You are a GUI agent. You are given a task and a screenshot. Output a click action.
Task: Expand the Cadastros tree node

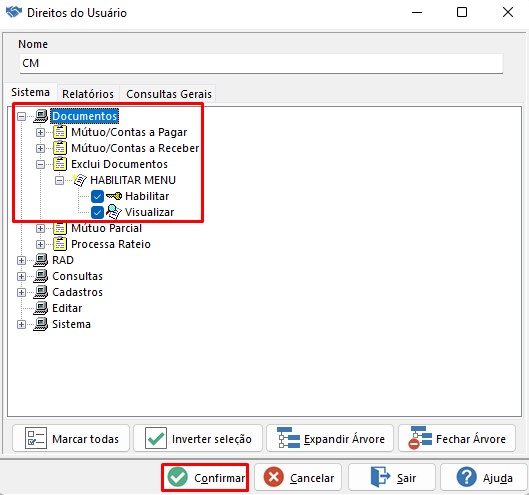coord(21,293)
